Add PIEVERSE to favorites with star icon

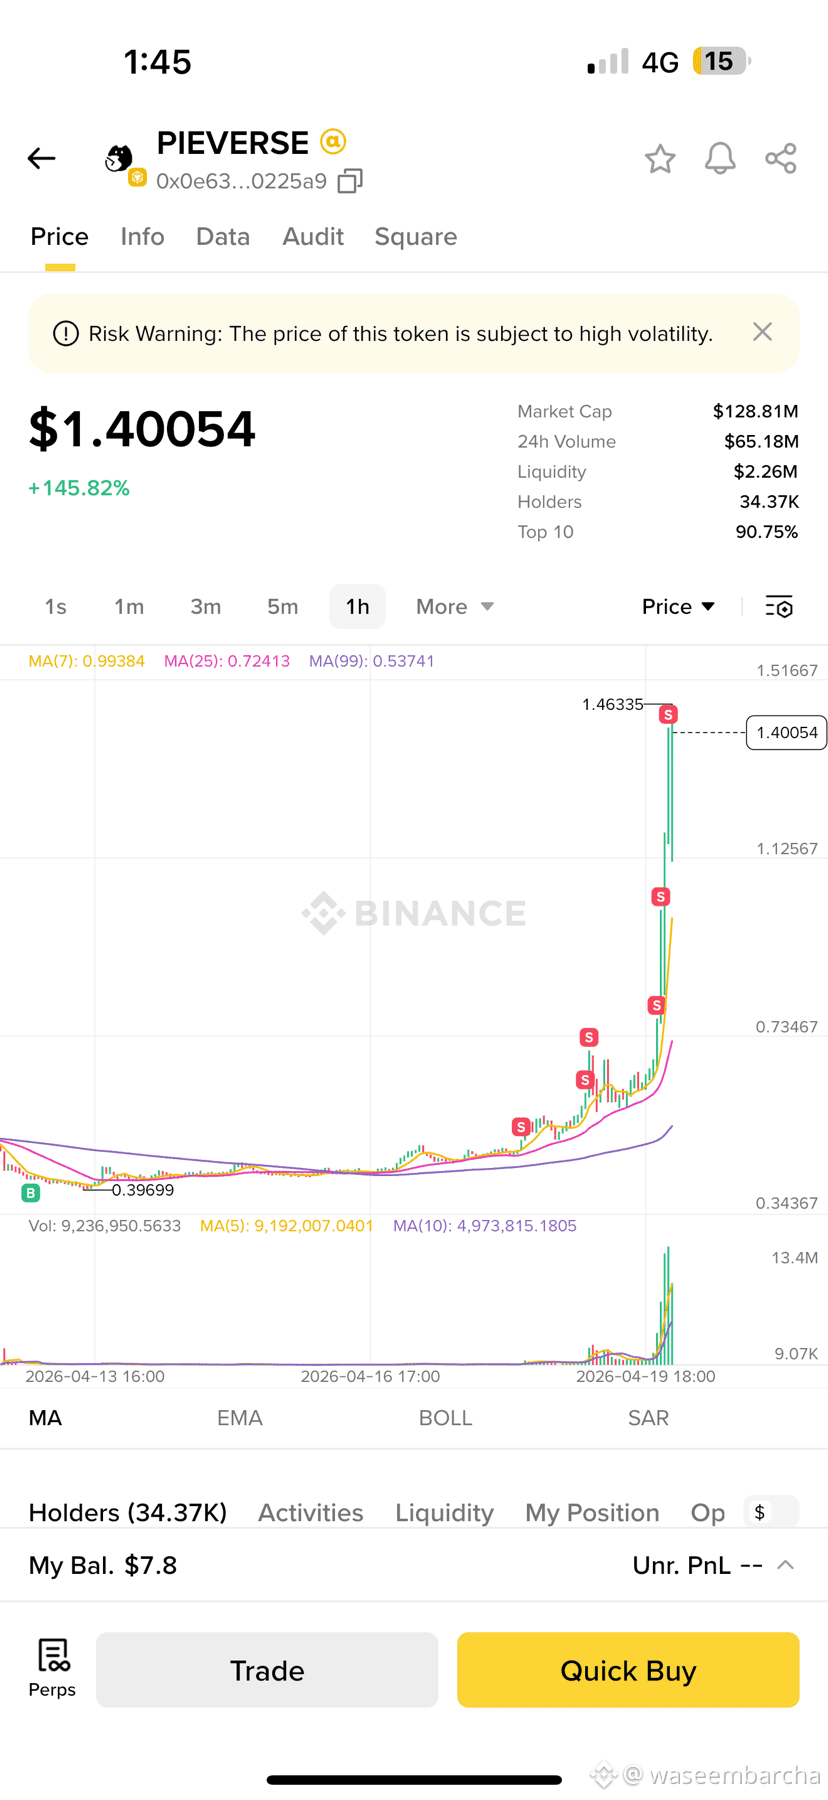pyautogui.click(x=660, y=158)
